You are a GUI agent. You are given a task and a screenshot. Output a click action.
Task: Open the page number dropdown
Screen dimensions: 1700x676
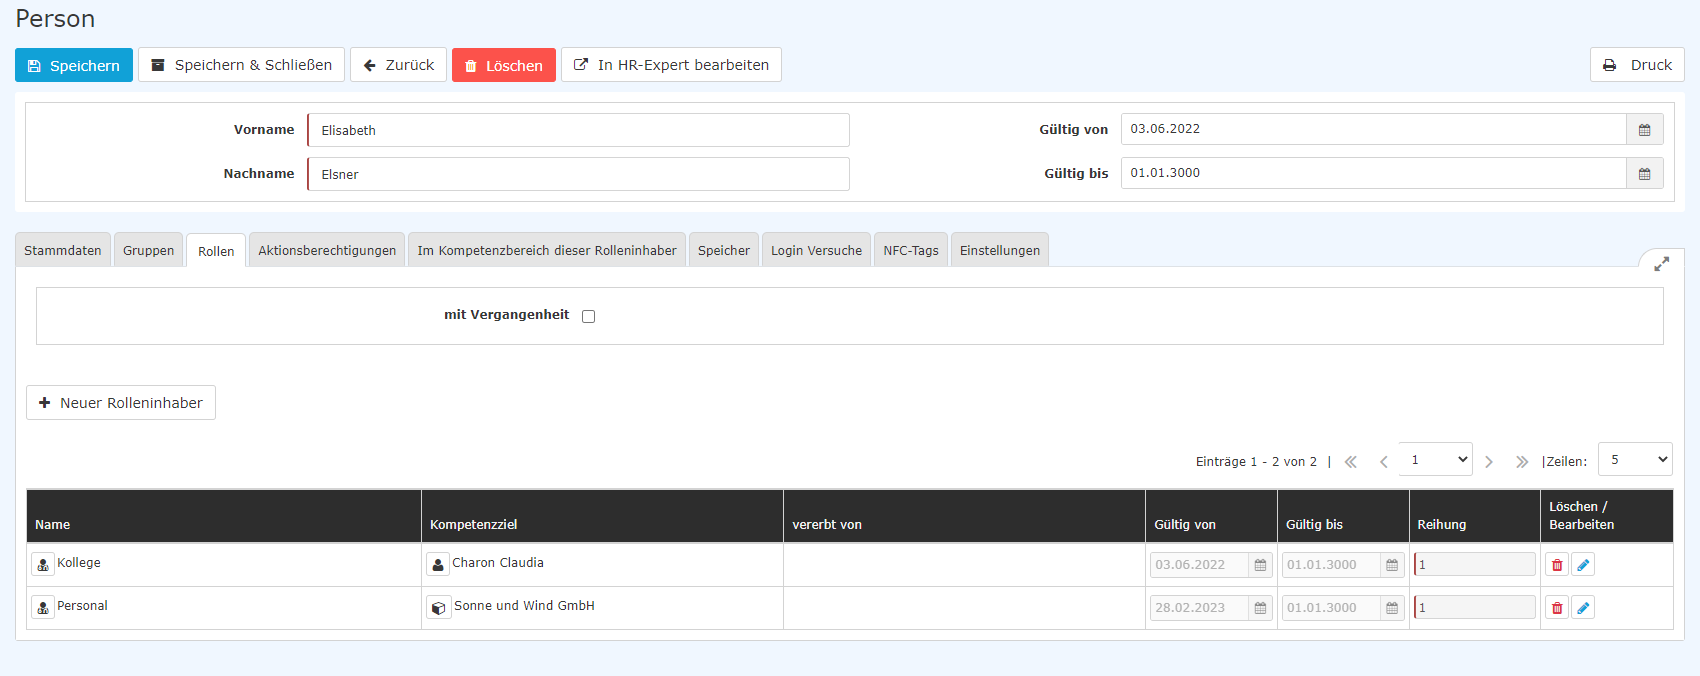click(x=1435, y=459)
